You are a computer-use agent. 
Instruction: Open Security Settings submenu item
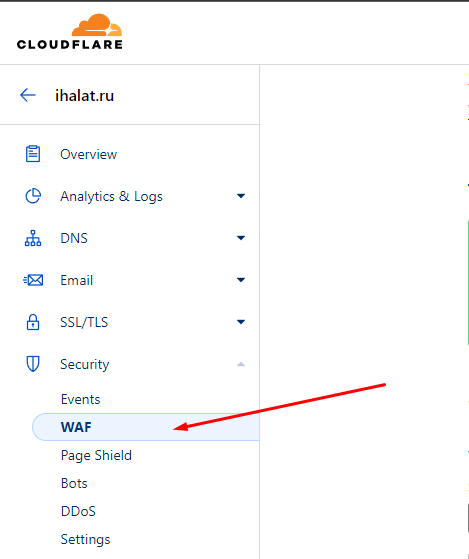click(86, 539)
